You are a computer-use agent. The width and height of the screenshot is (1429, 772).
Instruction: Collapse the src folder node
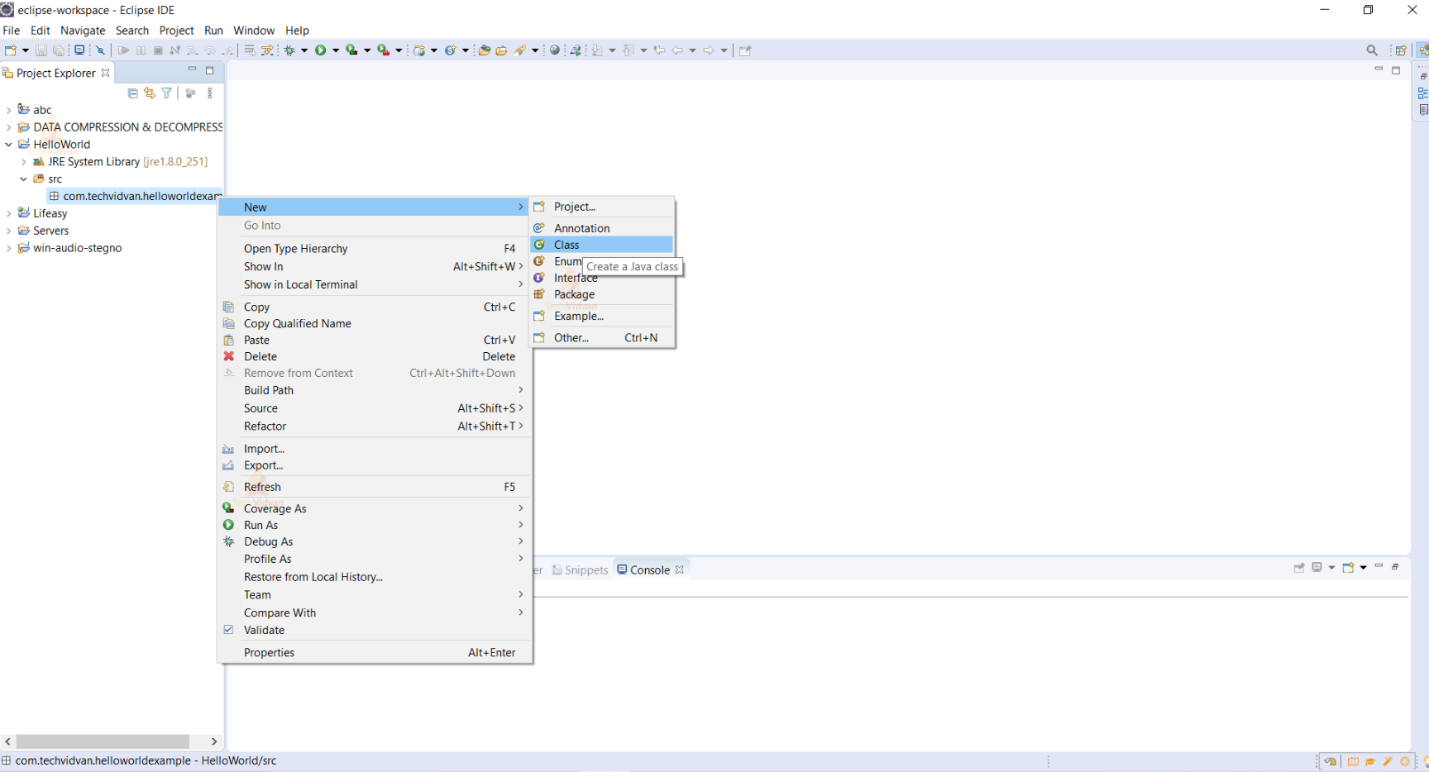(x=24, y=179)
